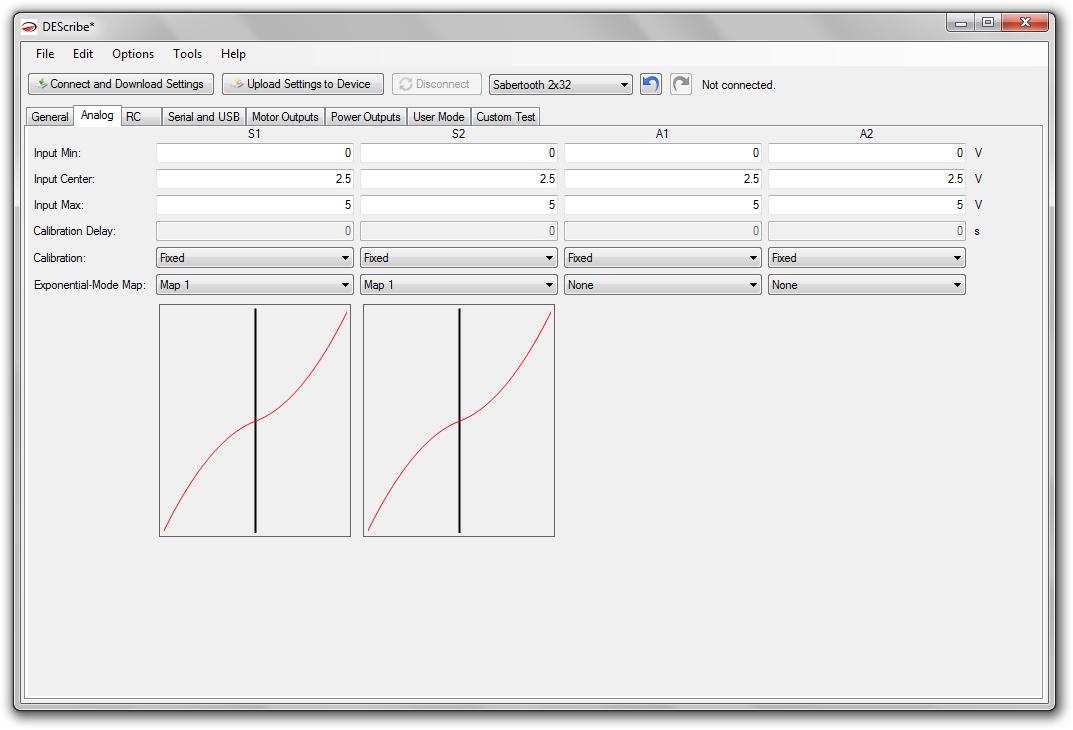
Task: Open the Sabertooth 2x32 device dropdown
Action: (x=560, y=85)
